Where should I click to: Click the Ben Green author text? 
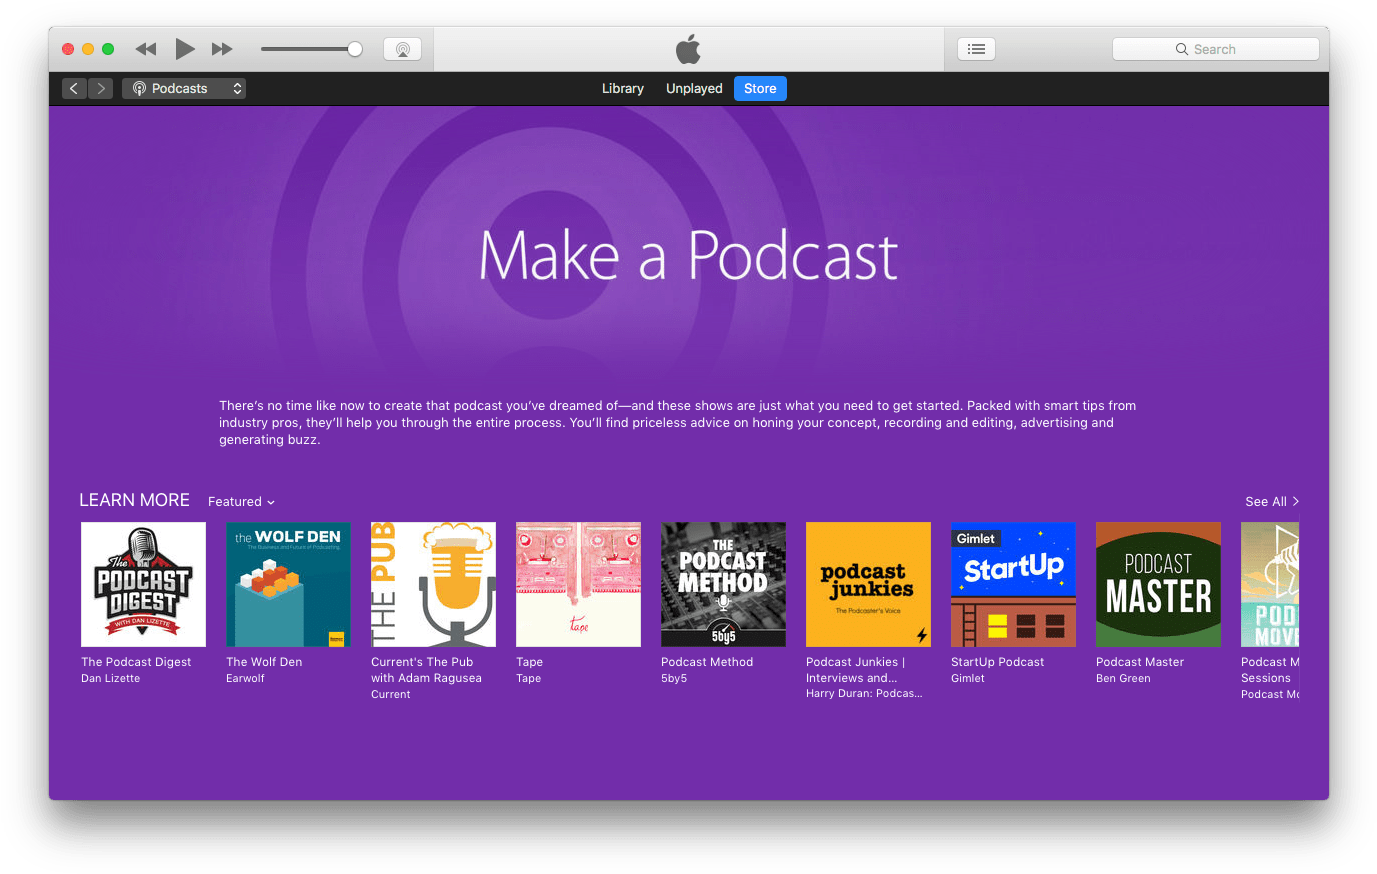[1123, 678]
